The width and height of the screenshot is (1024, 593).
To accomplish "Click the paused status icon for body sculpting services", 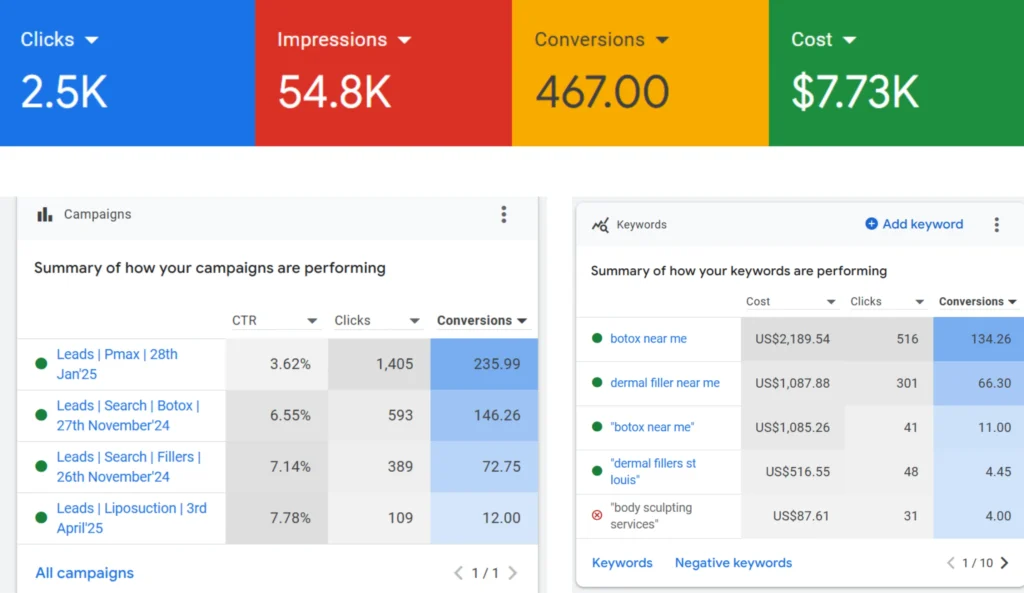I will coord(597,516).
